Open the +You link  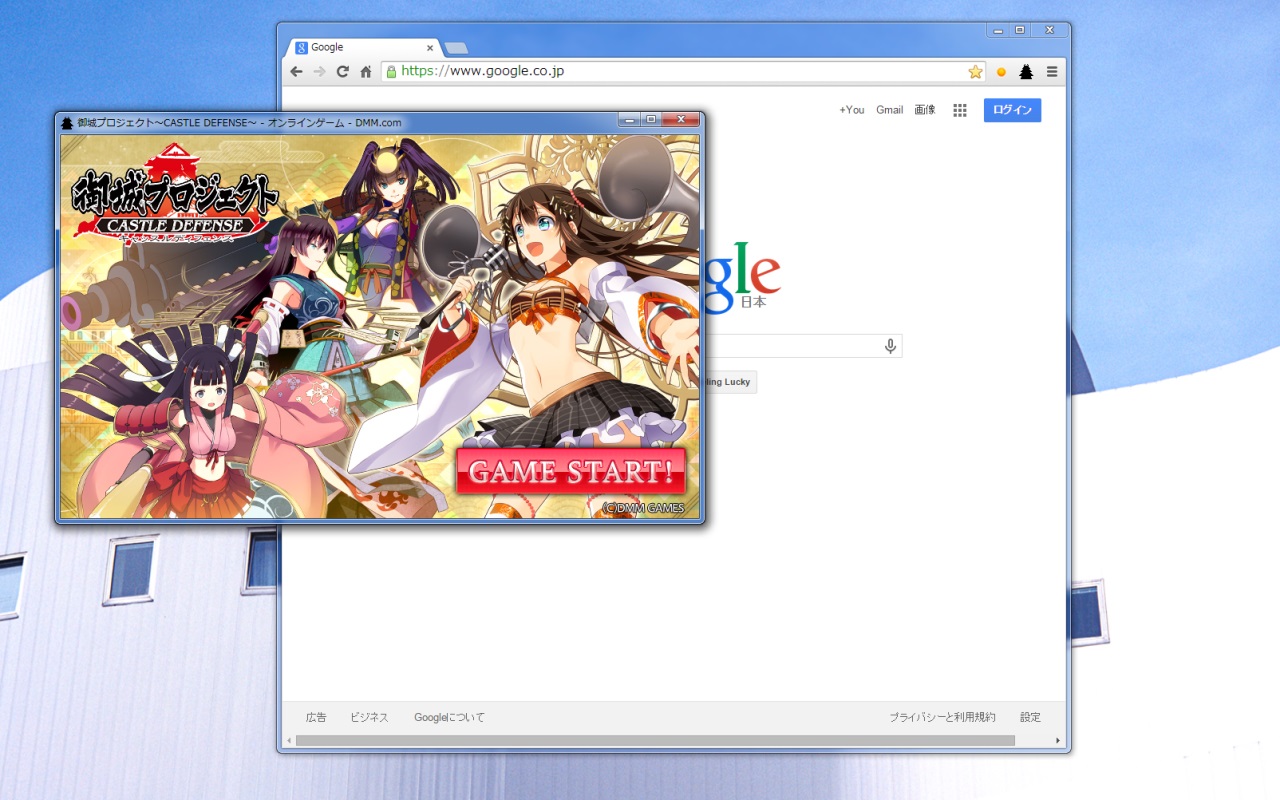(852, 110)
